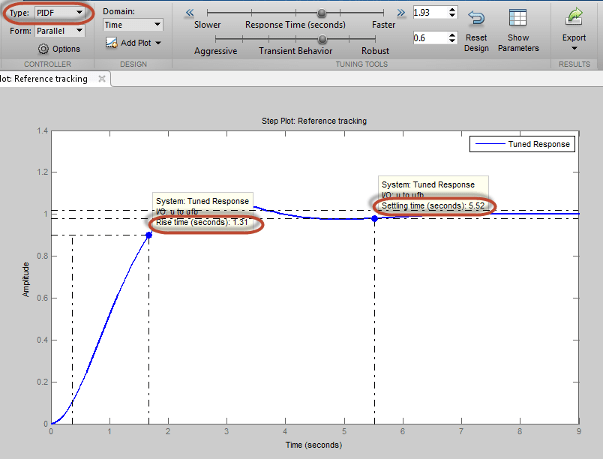The height and width of the screenshot is (459, 603).
Task: Increase the 1.93 response time with up arrow
Action: [453, 9]
